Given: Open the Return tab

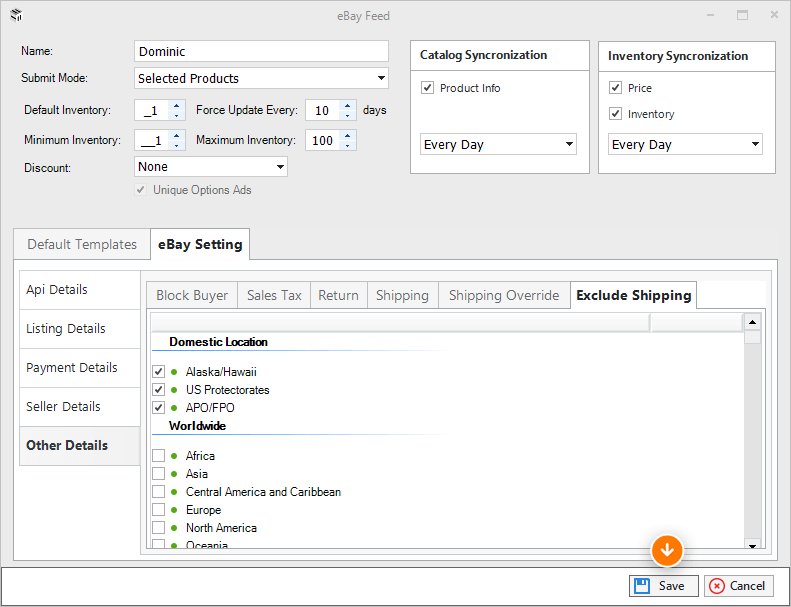Looking at the screenshot, I should coord(338,296).
